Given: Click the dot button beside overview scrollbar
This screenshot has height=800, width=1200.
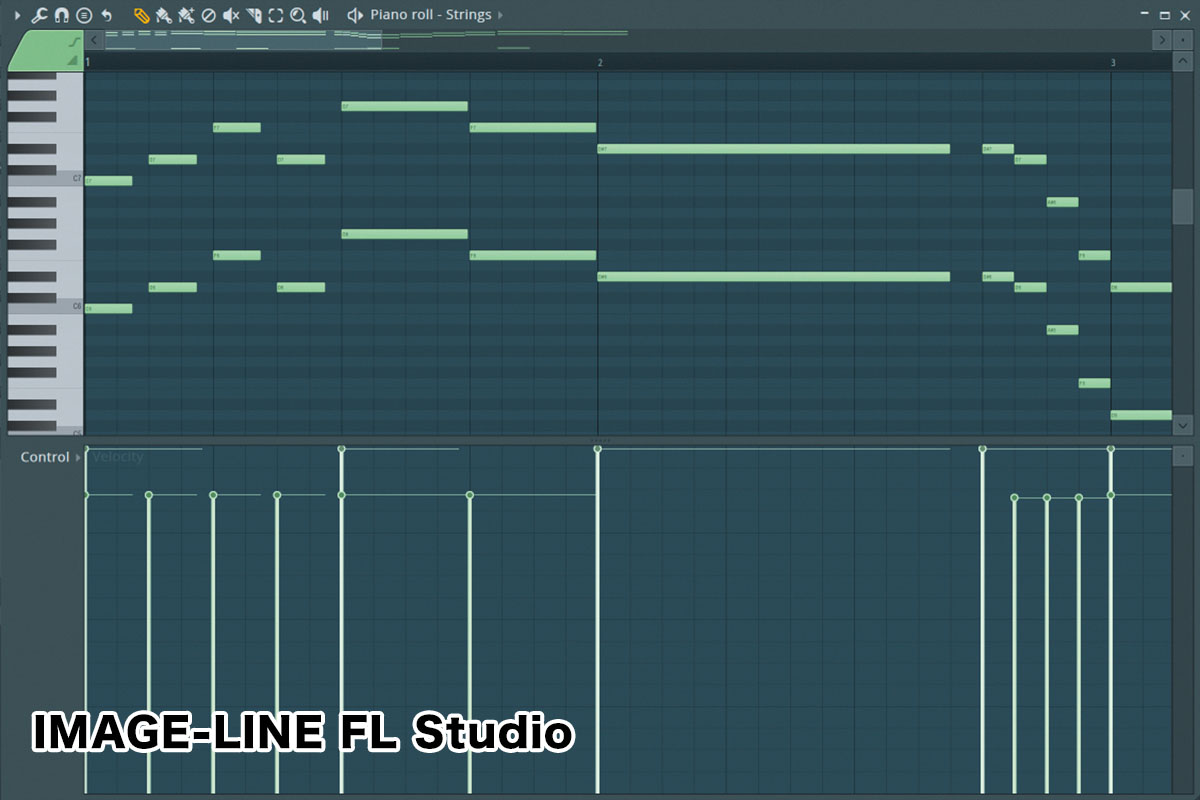Looking at the screenshot, I should 1183,40.
